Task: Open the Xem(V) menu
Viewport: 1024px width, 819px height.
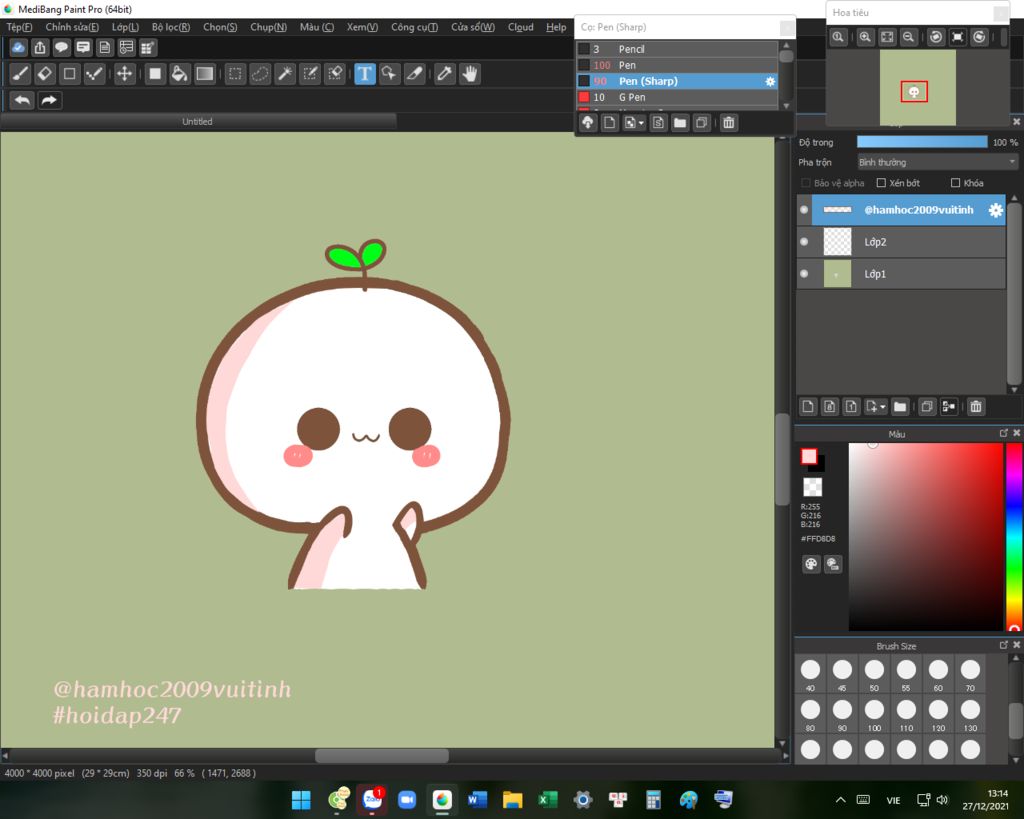Action: click(x=362, y=27)
